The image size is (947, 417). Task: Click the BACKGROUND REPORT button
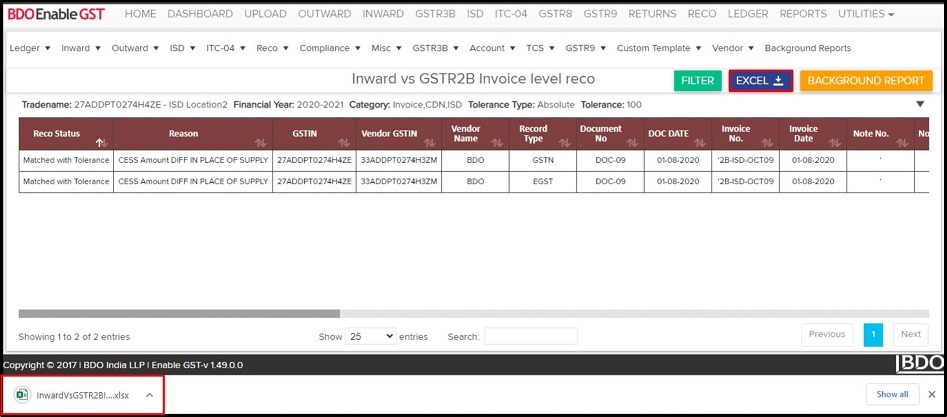866,81
